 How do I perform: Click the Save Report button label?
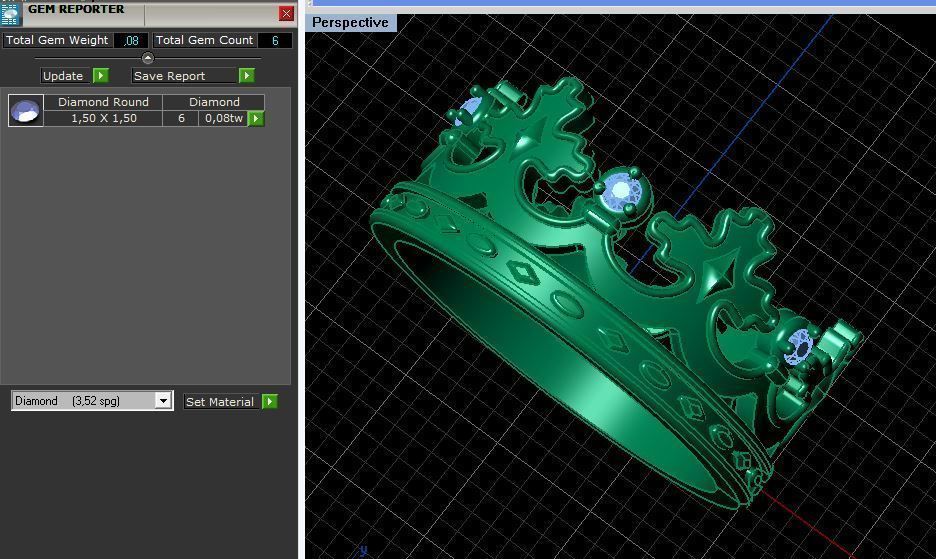pyautogui.click(x=184, y=76)
